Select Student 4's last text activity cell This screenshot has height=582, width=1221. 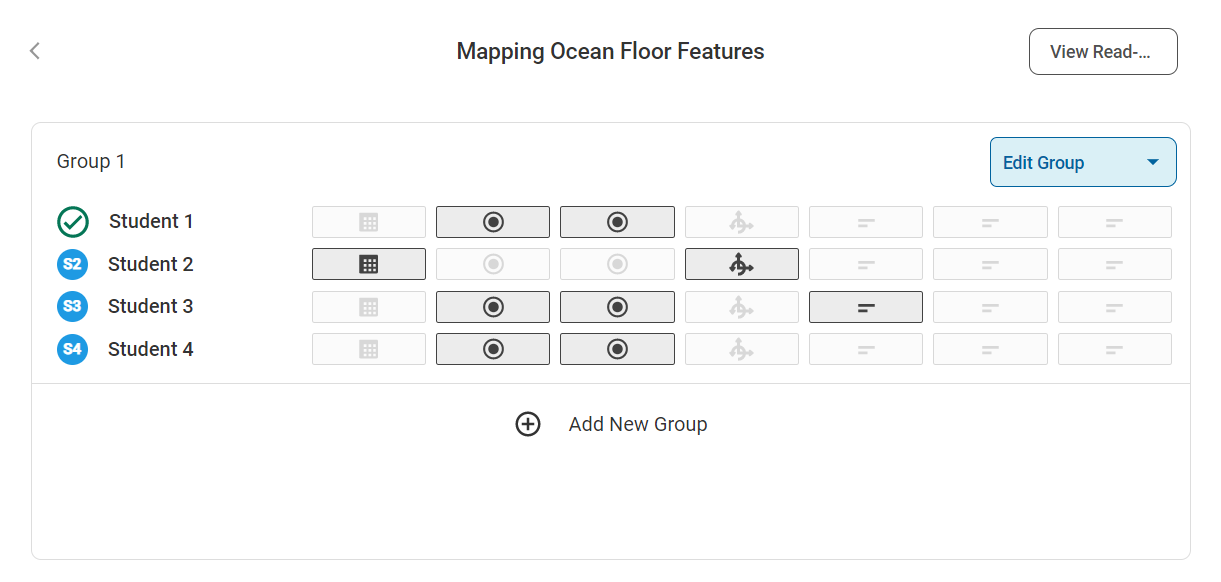click(1114, 350)
